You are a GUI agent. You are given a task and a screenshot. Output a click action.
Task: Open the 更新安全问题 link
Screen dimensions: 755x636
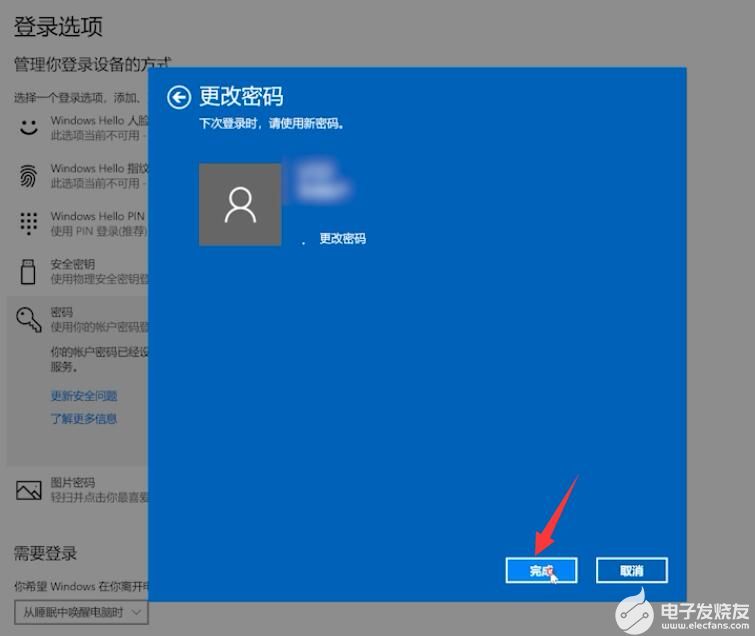pos(84,396)
